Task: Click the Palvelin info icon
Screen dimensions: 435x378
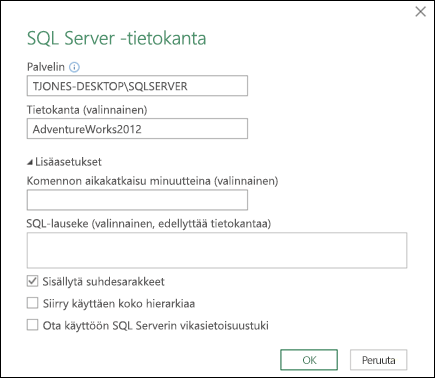Action: coord(74,67)
